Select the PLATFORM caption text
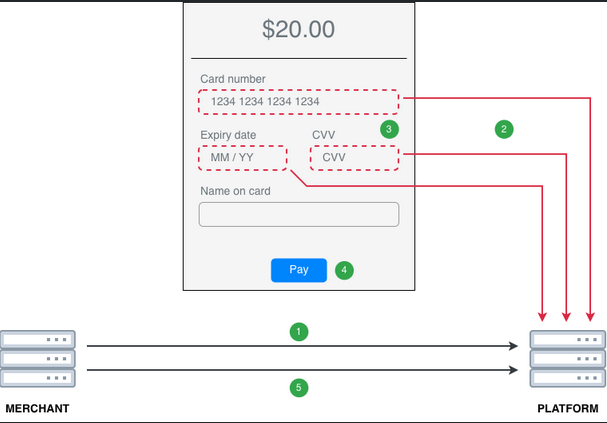607x423 pixels. 569,409
